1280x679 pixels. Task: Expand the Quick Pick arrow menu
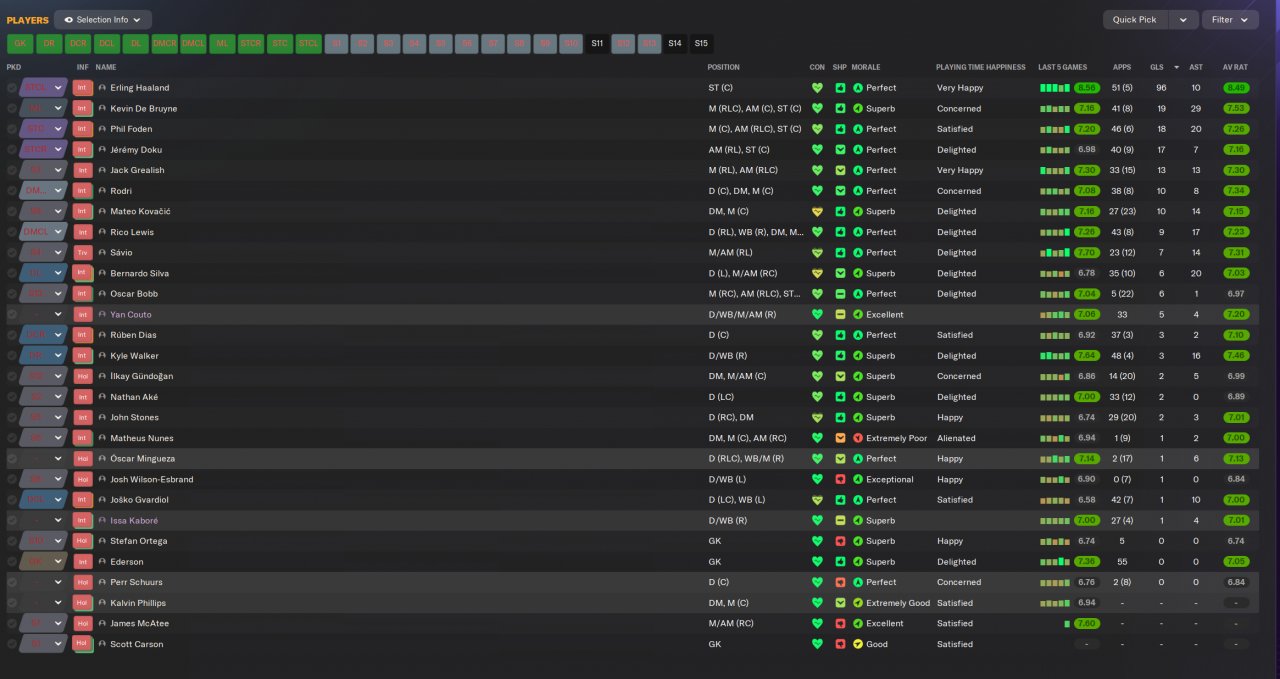1183,20
